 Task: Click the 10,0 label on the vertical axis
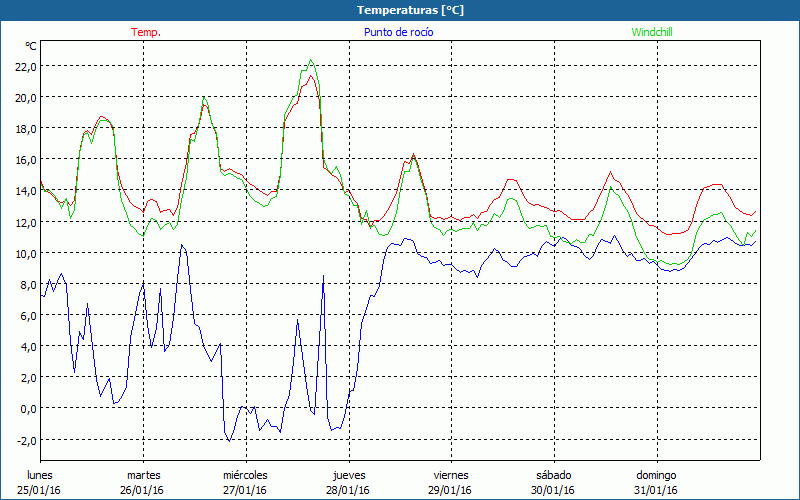pos(24,253)
